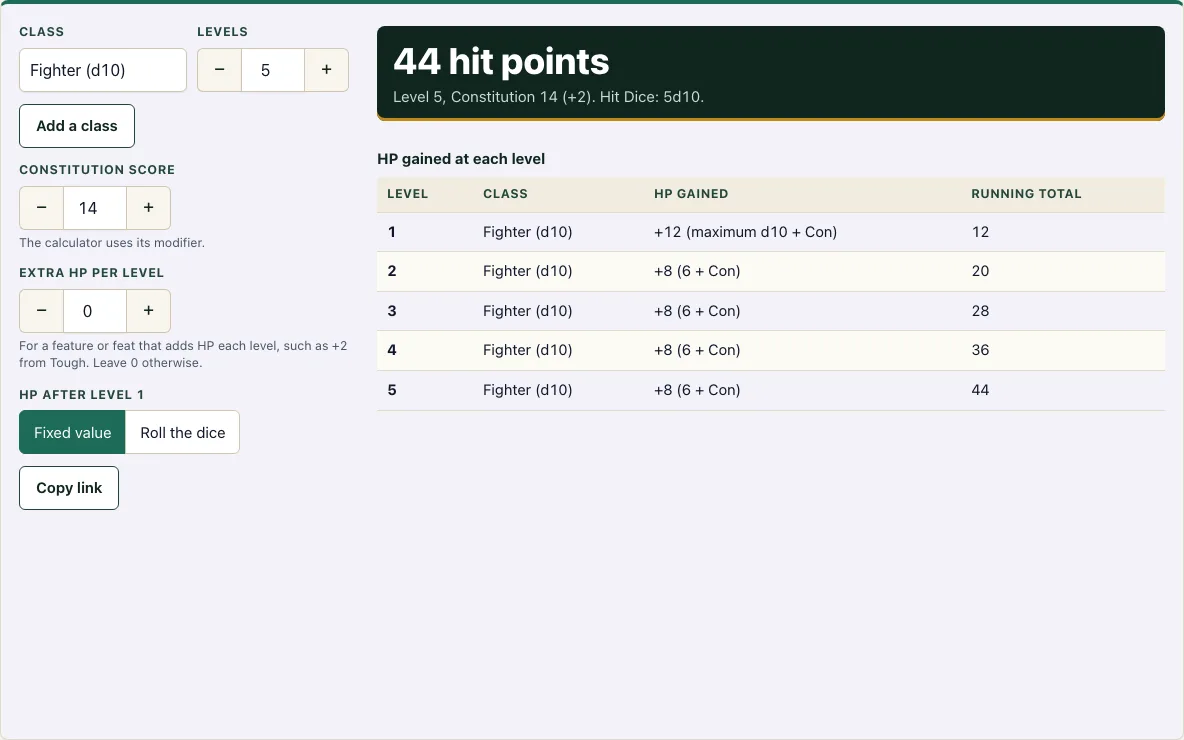Click the Extra HP field showing 0
1184x740 pixels.
point(95,311)
